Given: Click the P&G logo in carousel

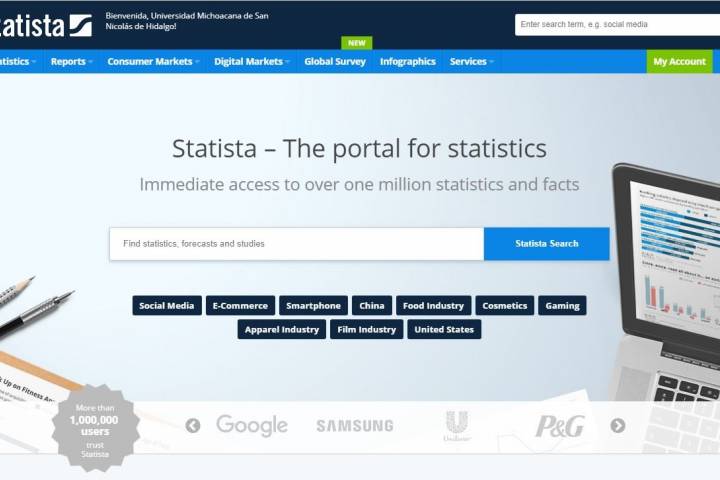Looking at the screenshot, I should click(560, 426).
